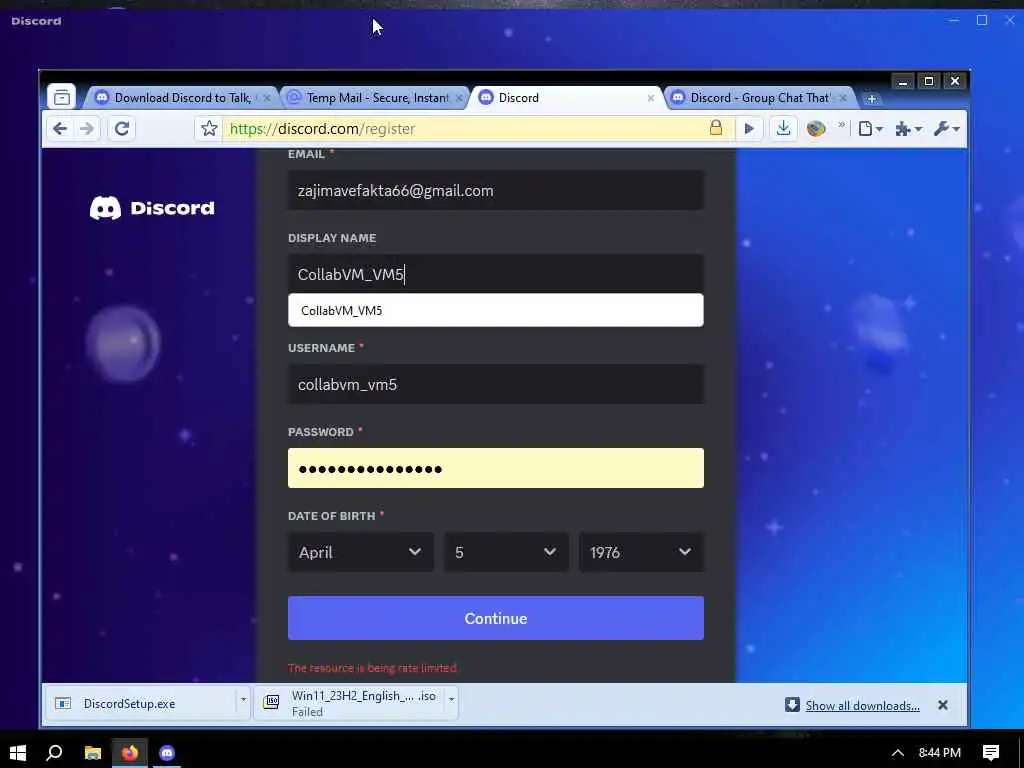Open File Explorer from taskbar
The width and height of the screenshot is (1024, 768).
[93, 753]
